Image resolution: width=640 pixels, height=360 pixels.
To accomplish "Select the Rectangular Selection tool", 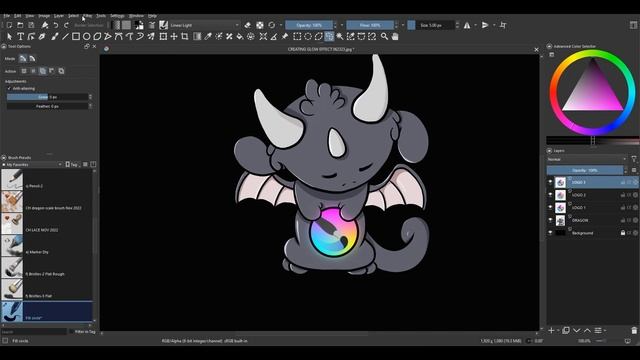I will tap(297, 37).
